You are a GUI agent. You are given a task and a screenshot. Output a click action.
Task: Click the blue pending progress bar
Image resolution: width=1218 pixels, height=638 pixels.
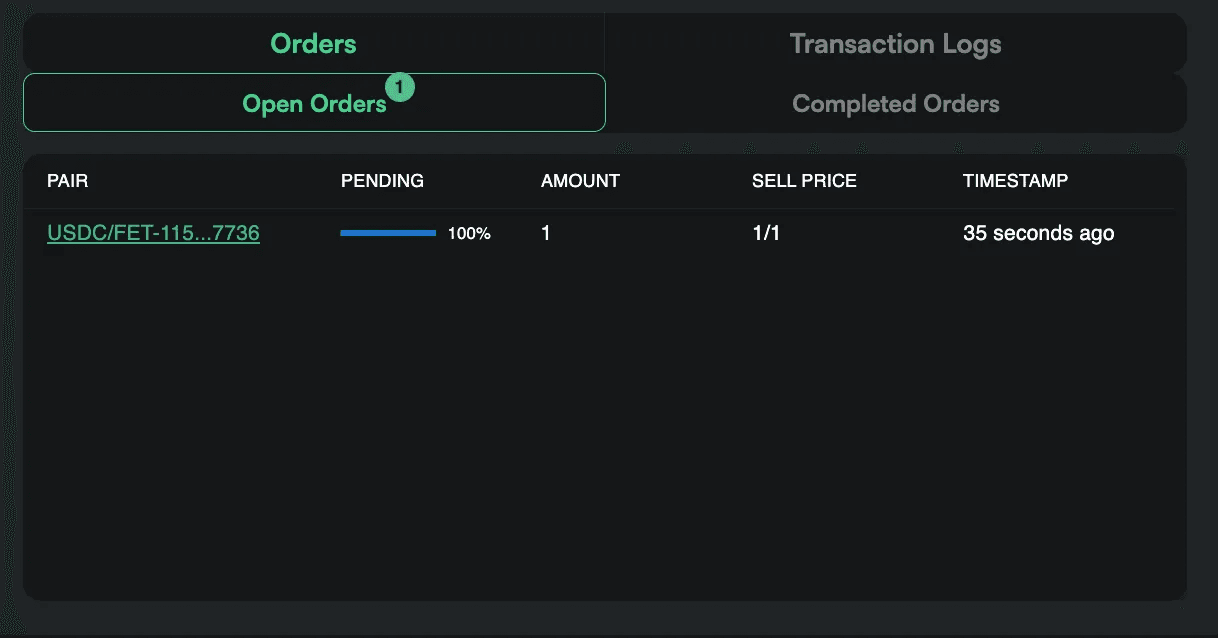388,233
